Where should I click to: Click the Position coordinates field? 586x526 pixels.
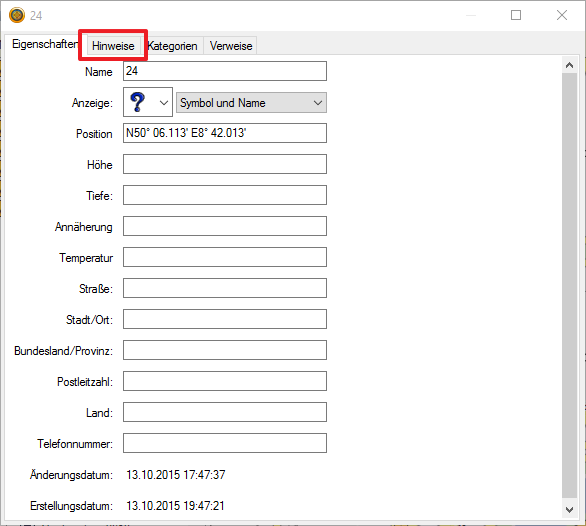pyautogui.click(x=225, y=133)
